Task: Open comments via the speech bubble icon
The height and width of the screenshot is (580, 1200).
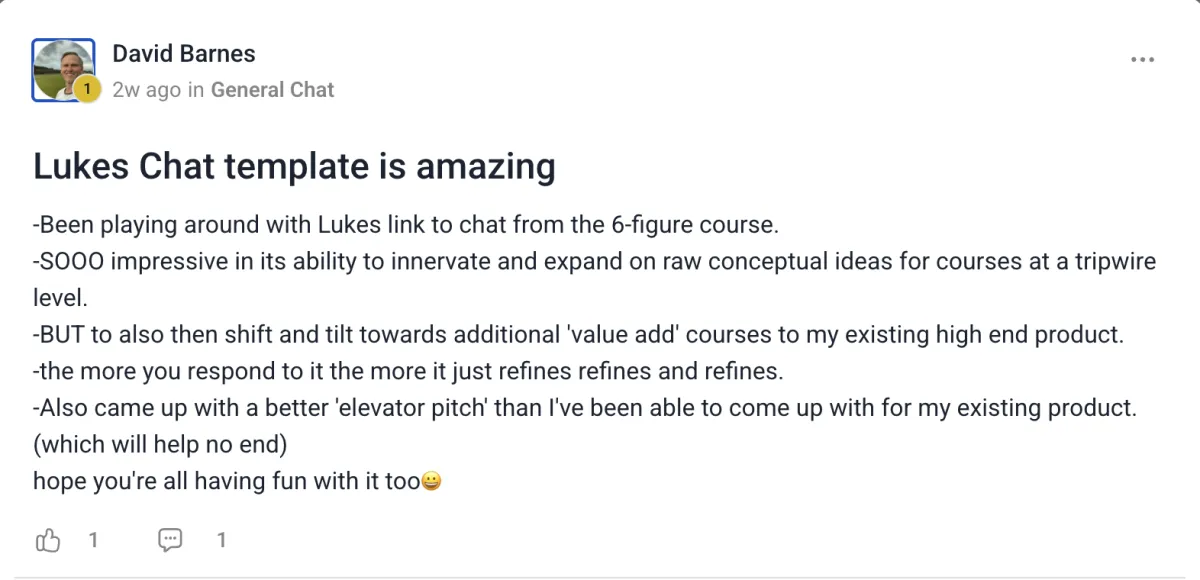Action: 171,541
